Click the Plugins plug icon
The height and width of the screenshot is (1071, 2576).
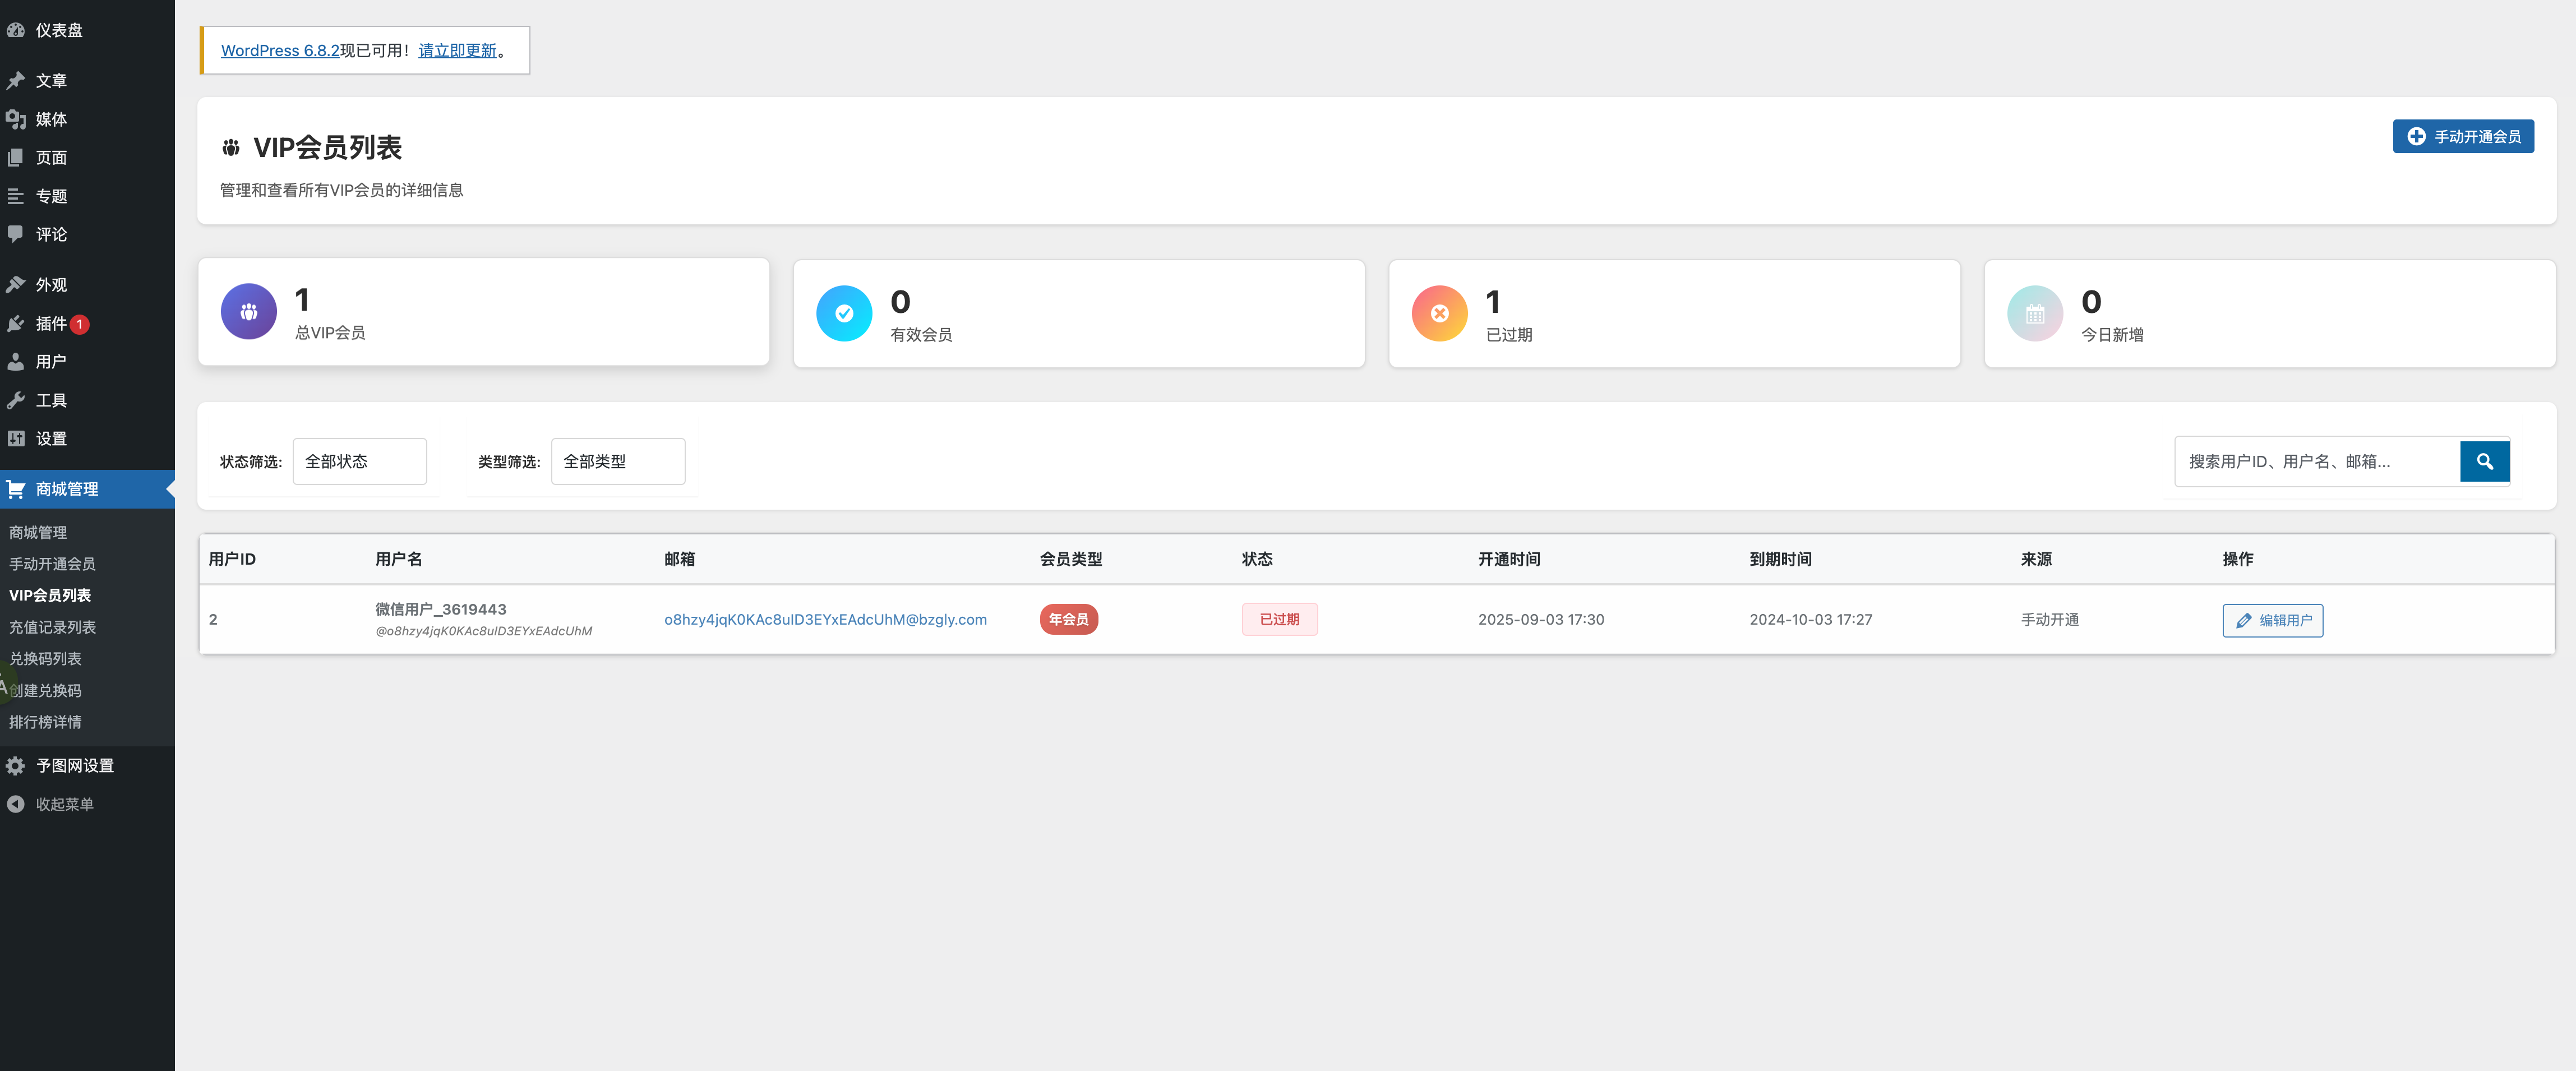(16, 323)
